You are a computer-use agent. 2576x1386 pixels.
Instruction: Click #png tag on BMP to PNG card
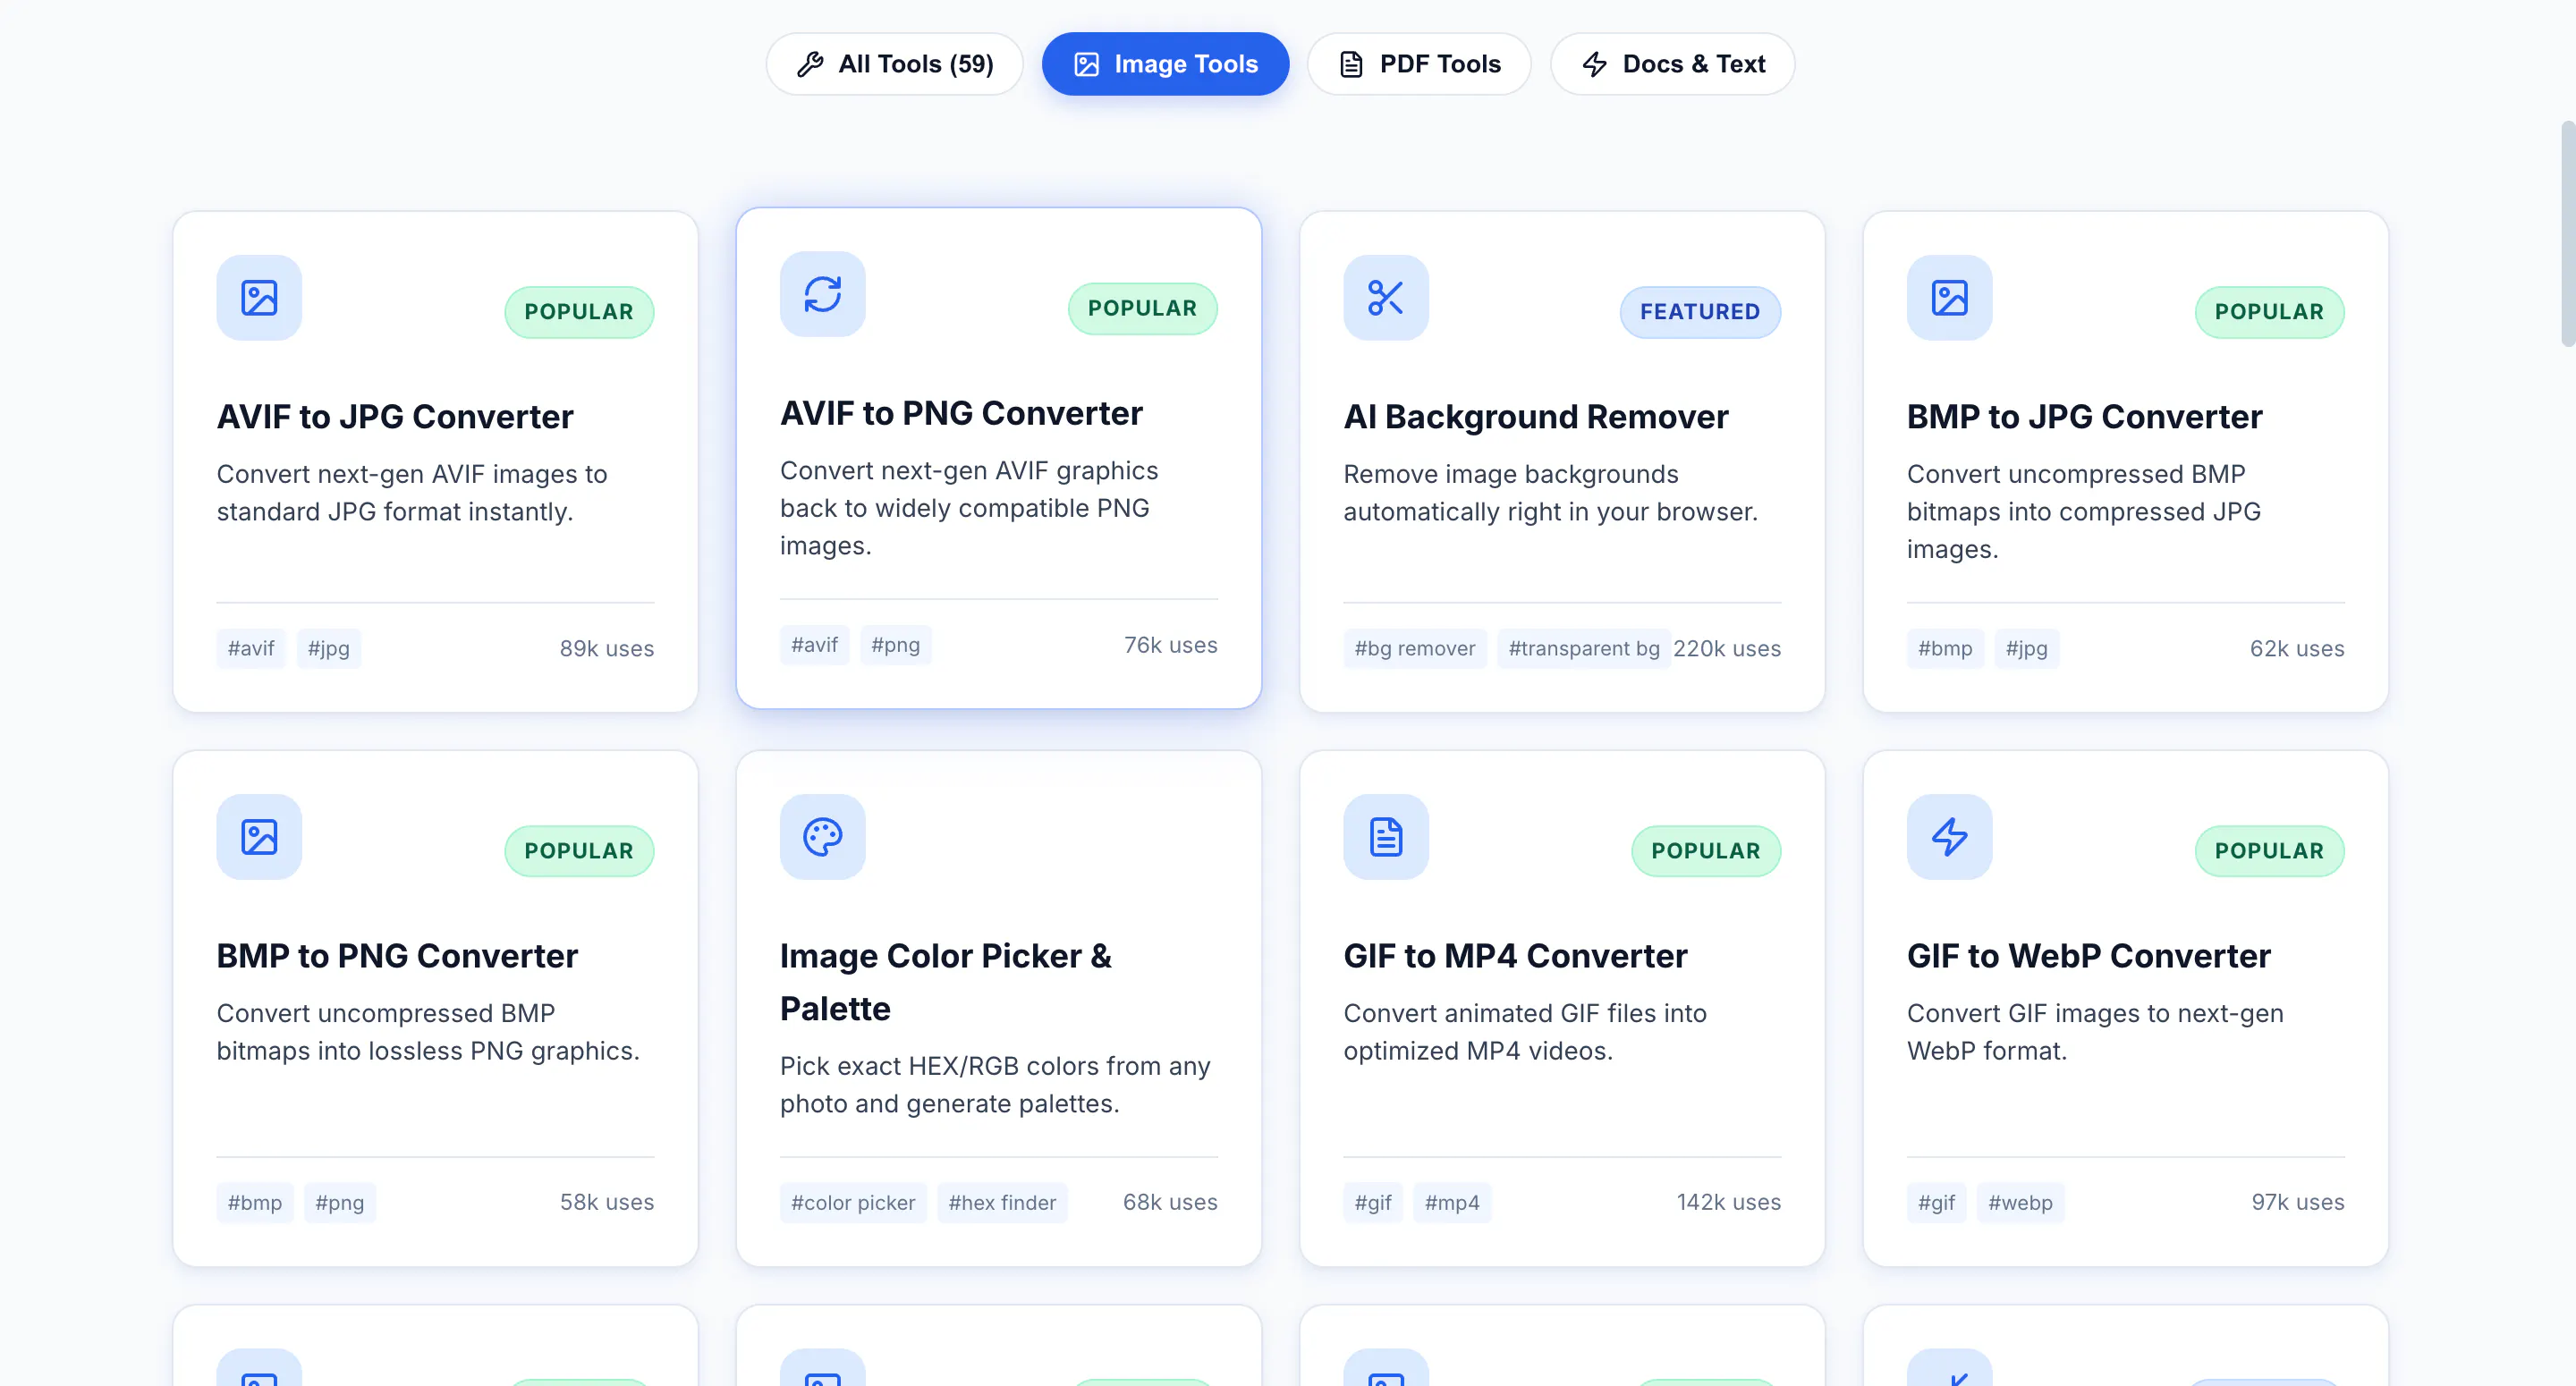340,1203
